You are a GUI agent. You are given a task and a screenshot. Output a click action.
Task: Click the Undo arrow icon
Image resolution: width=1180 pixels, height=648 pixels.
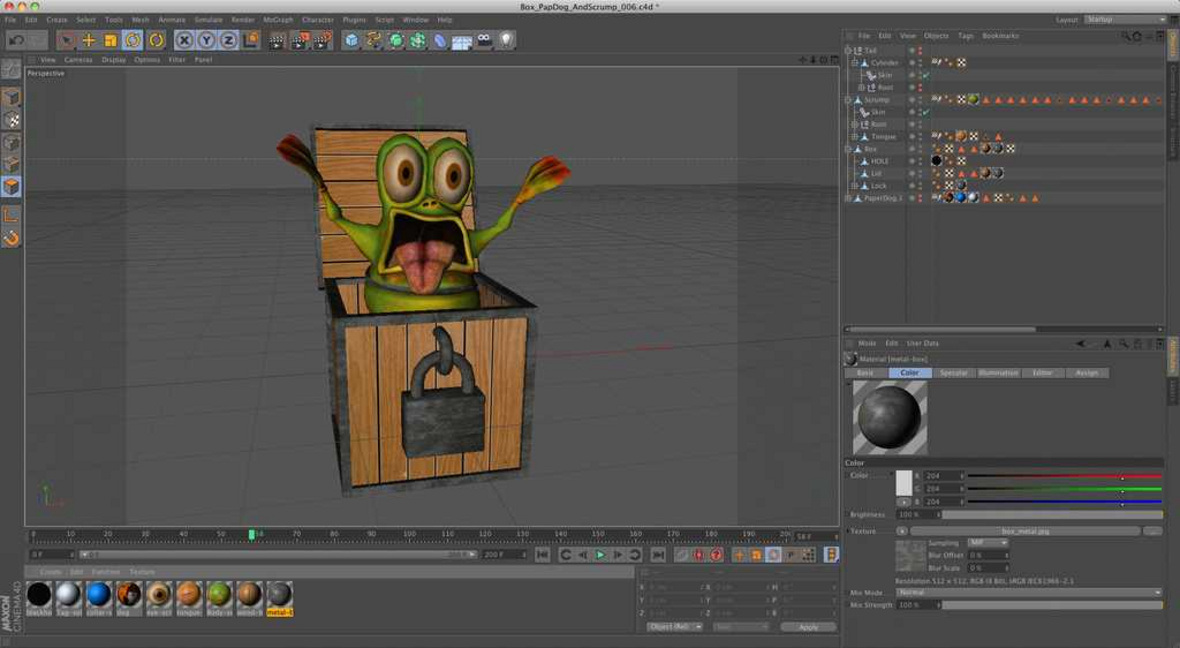pos(15,40)
